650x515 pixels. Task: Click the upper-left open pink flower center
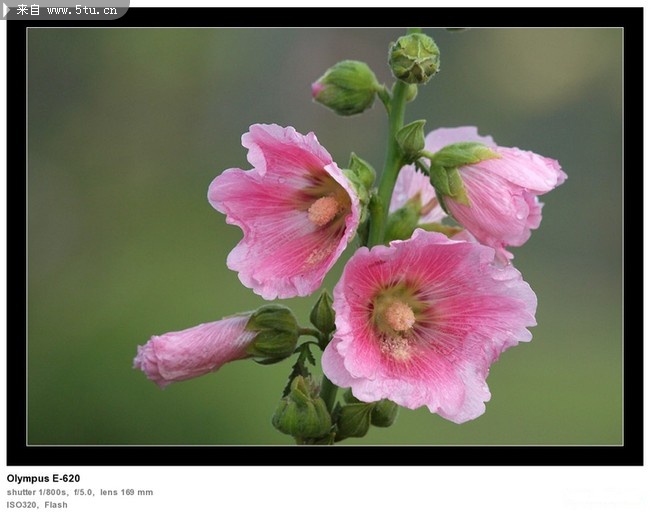click(x=323, y=210)
